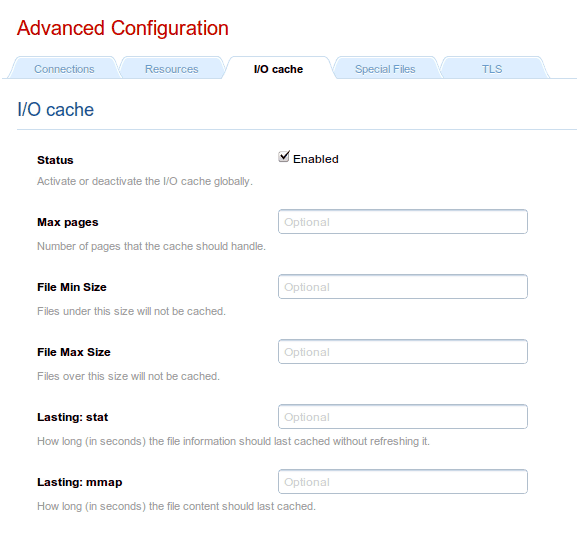Click the Lasting: stat input field

click(403, 417)
